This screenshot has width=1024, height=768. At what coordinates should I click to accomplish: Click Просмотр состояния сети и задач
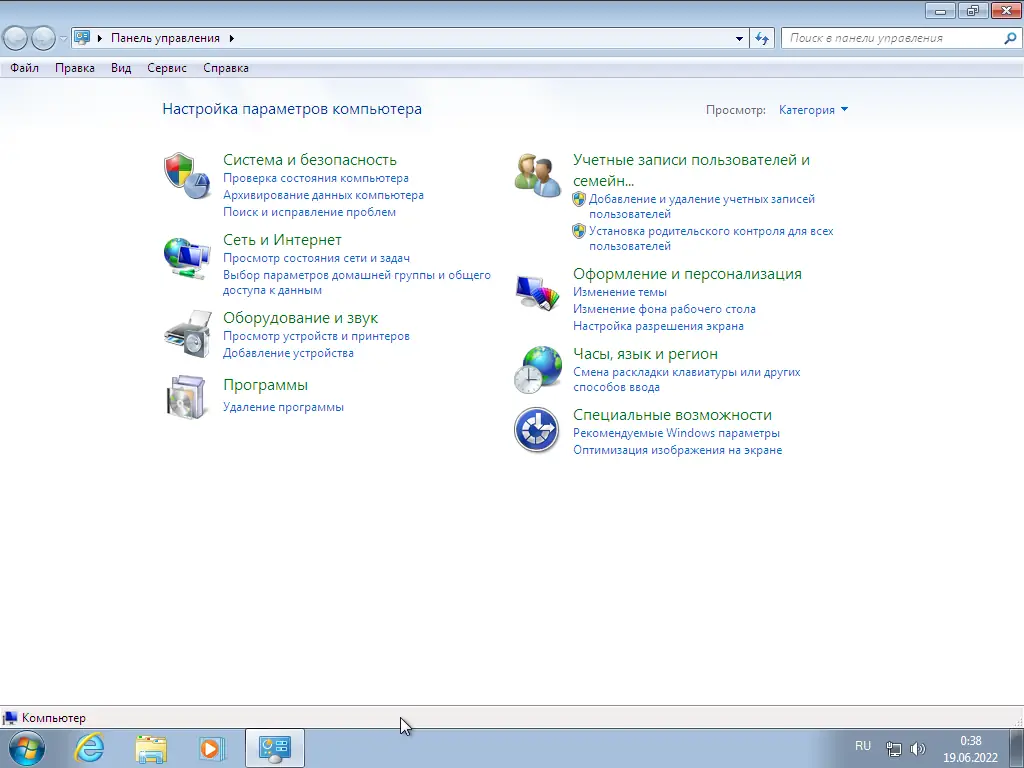point(316,258)
